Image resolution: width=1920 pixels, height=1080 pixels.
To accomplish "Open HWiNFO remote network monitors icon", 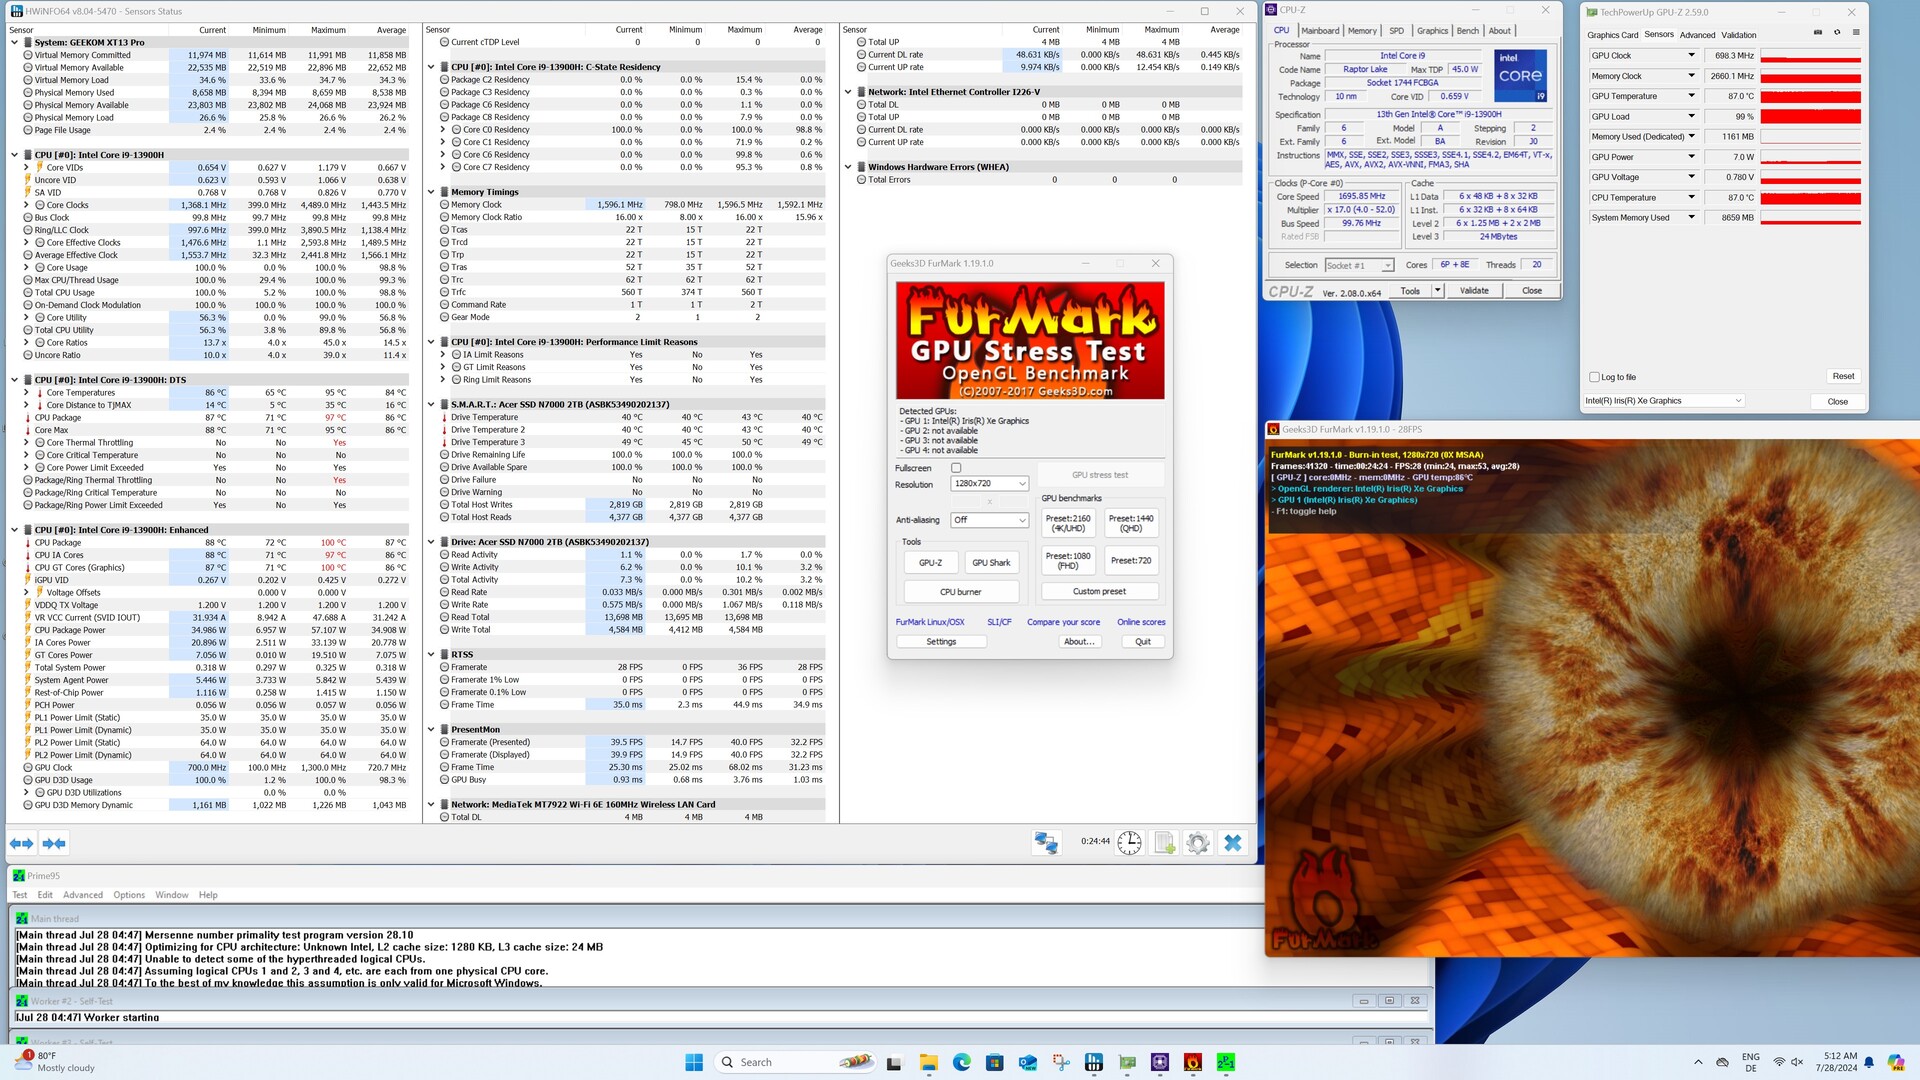I will coord(1046,843).
